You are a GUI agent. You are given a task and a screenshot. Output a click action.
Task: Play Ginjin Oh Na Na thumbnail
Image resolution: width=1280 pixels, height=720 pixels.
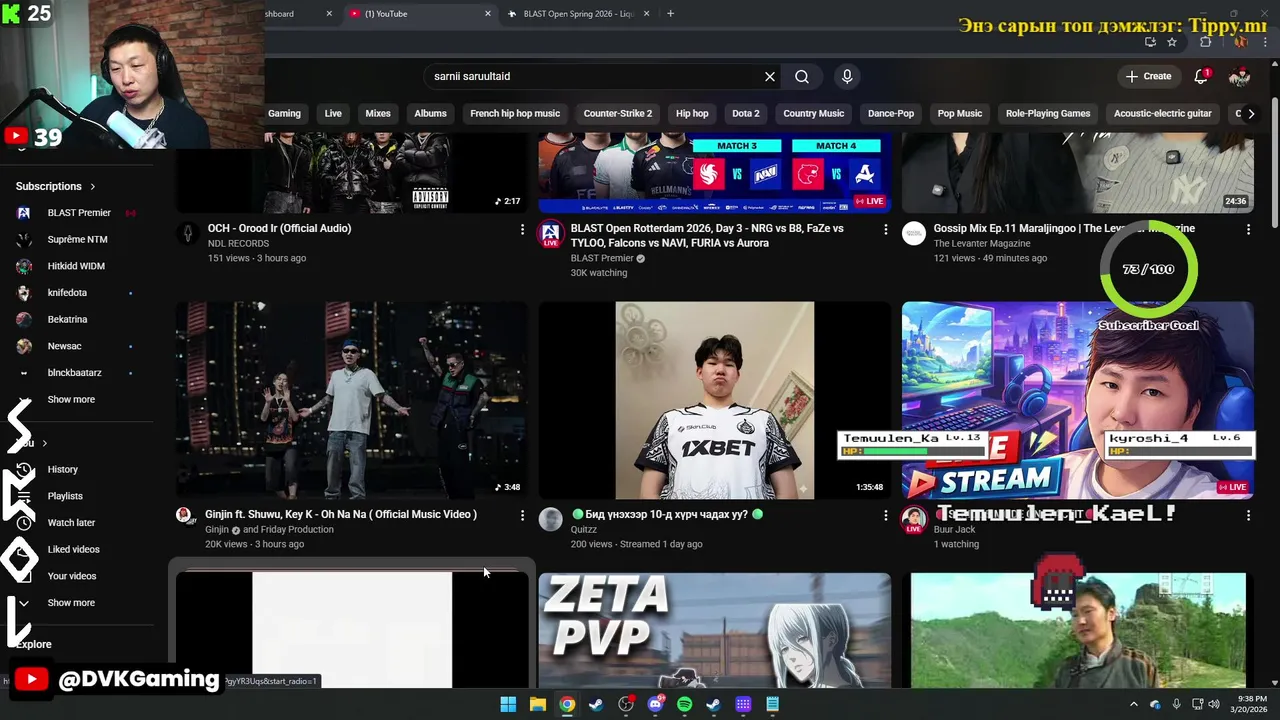(x=352, y=400)
